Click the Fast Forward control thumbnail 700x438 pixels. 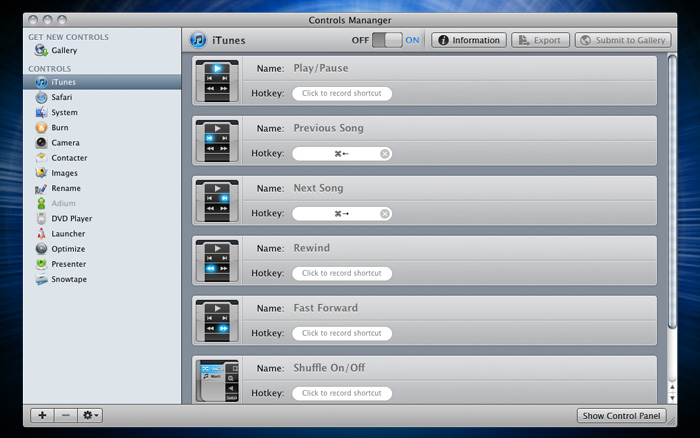click(217, 320)
